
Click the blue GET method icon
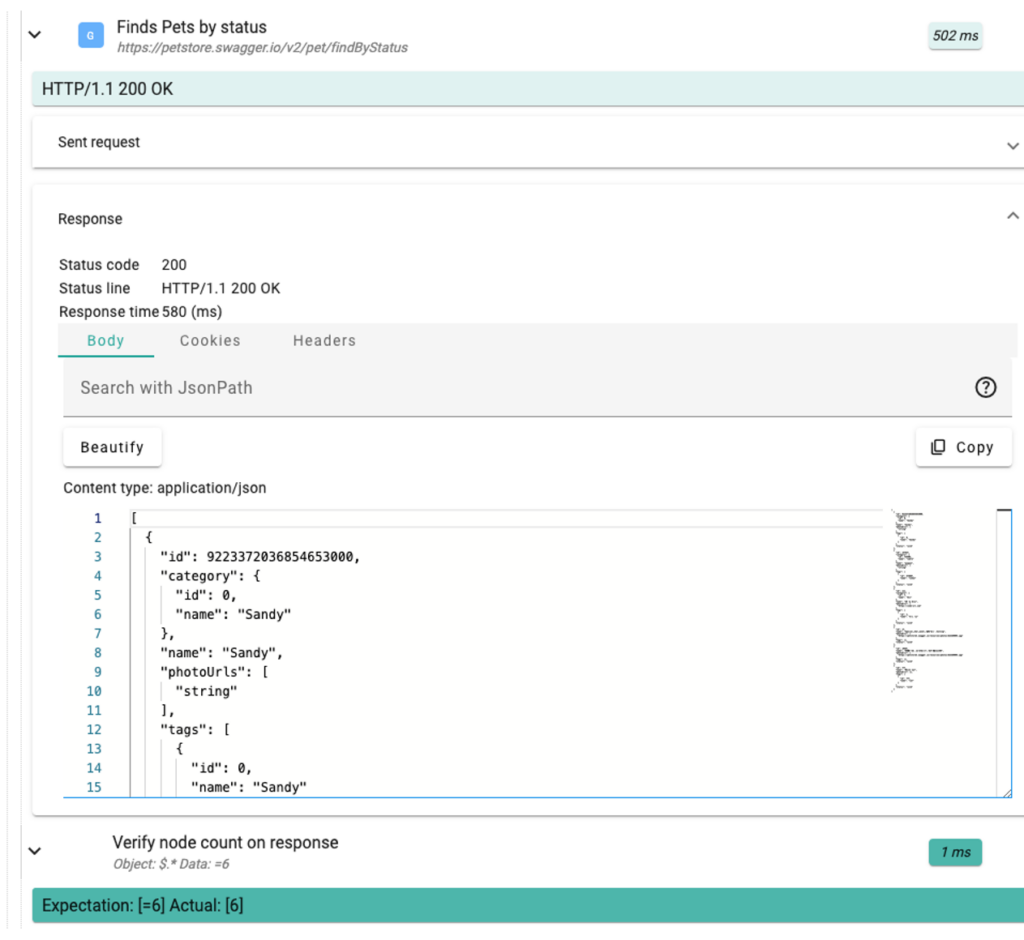click(x=91, y=36)
